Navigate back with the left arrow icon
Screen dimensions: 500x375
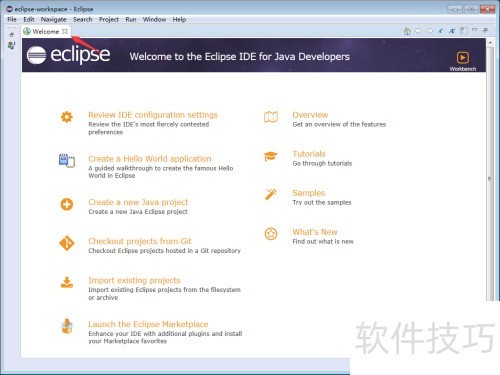(418, 31)
